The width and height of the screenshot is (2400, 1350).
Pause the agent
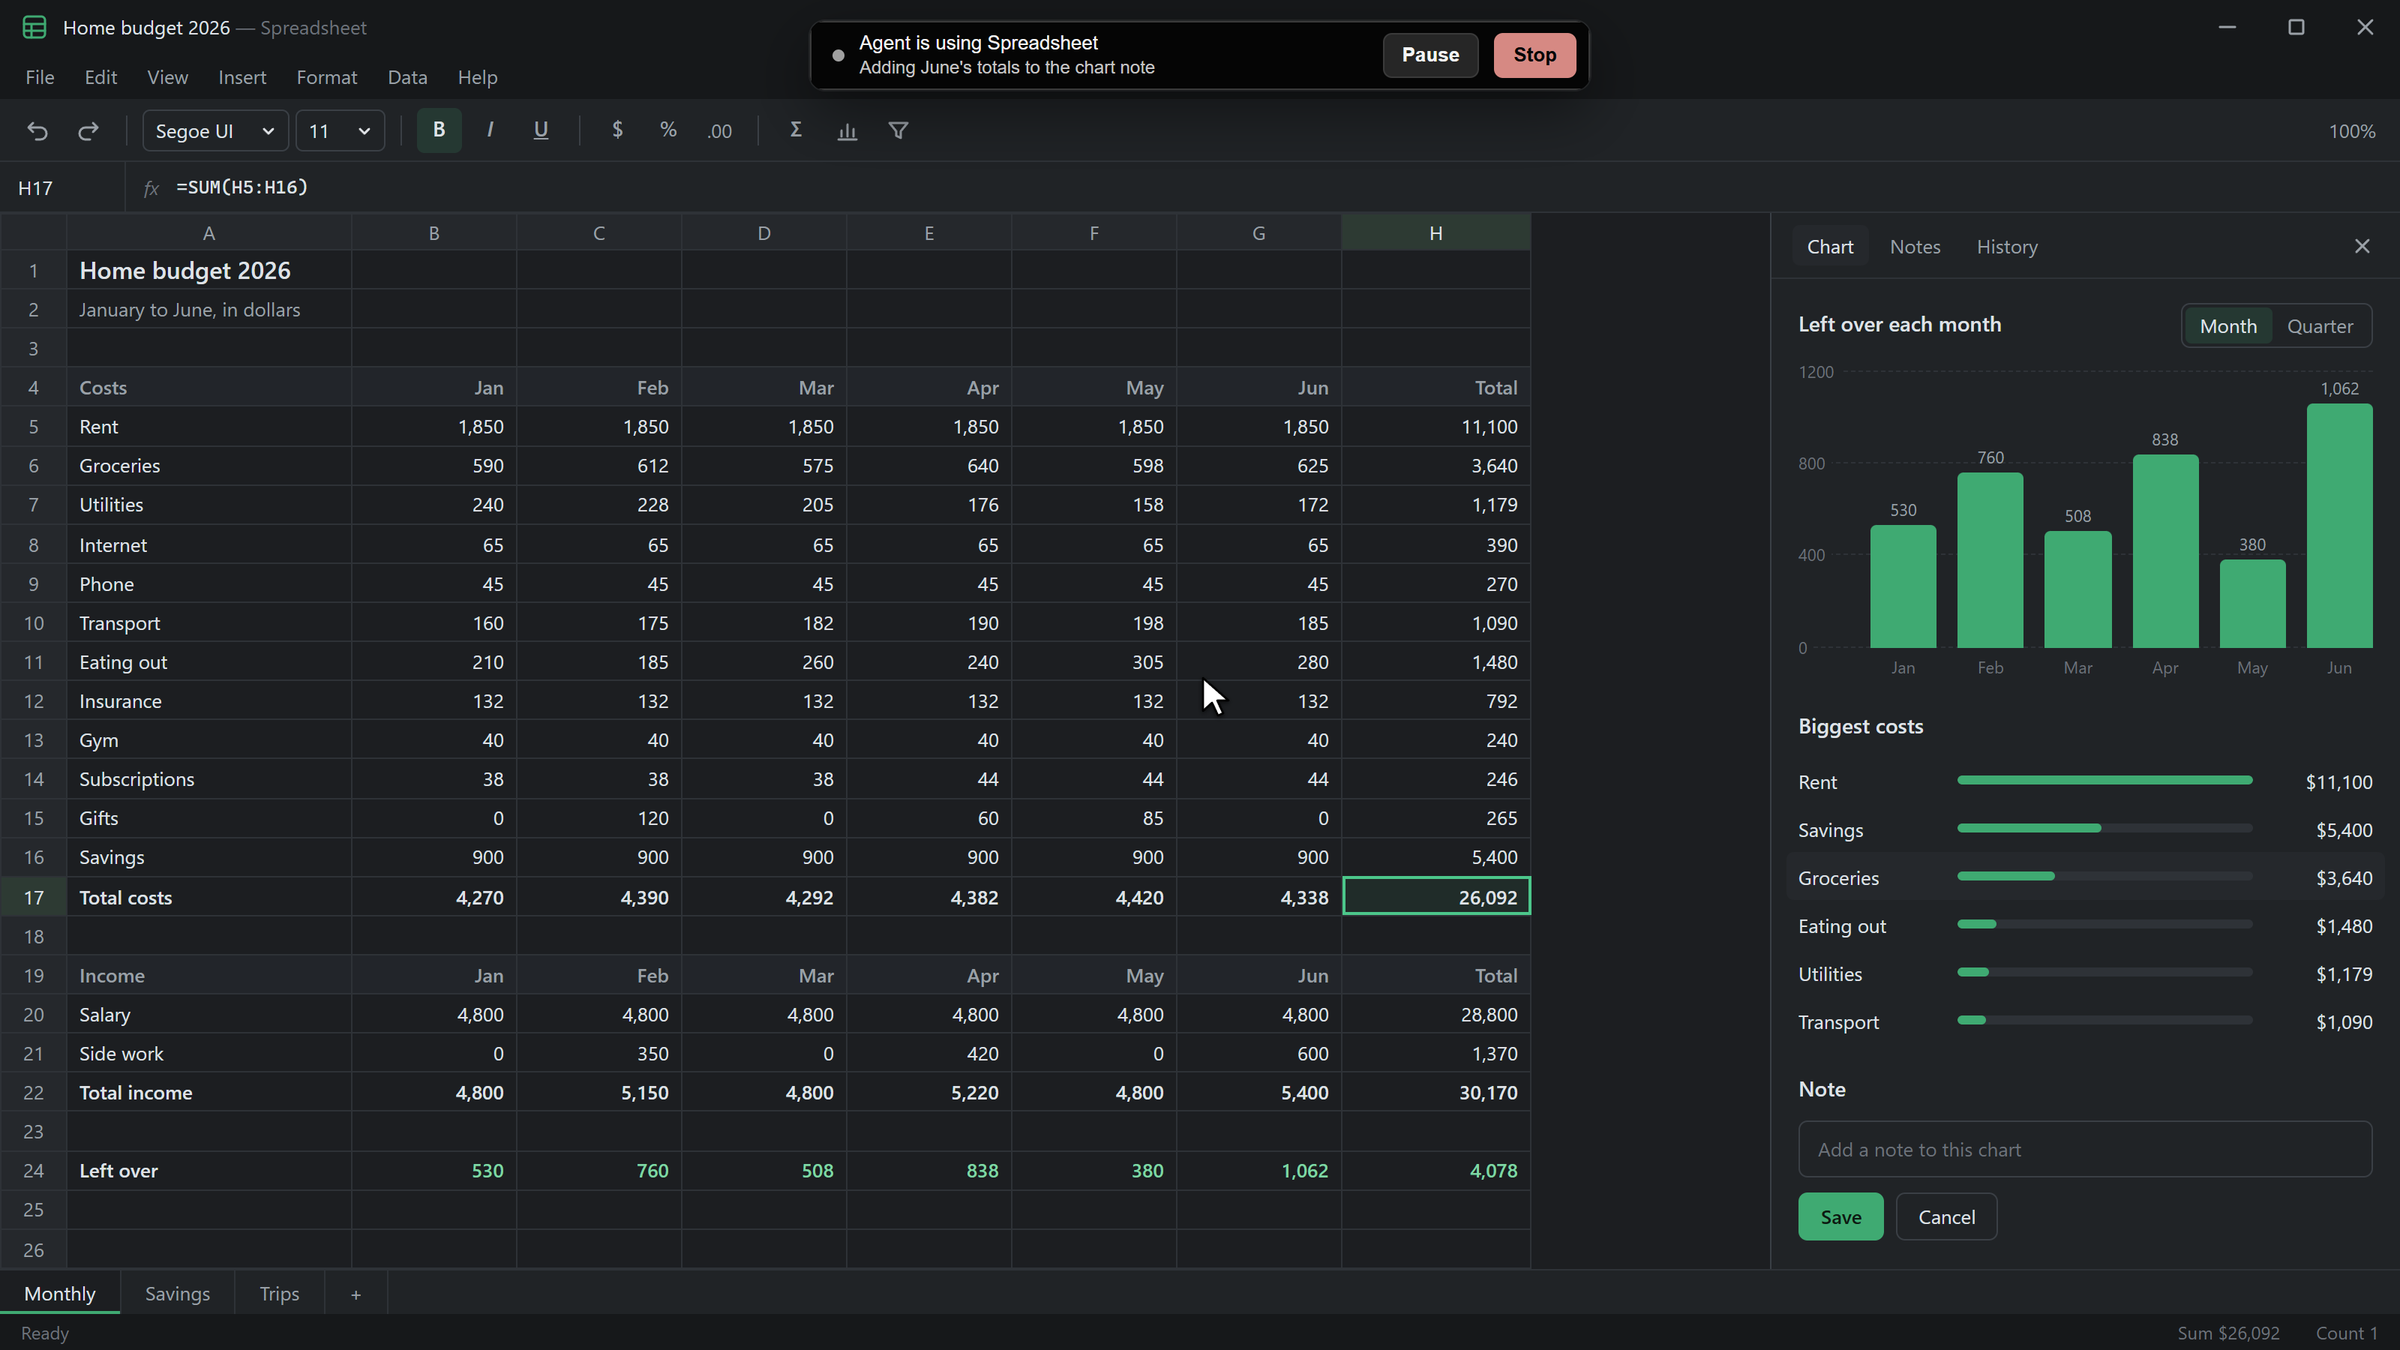click(1430, 55)
